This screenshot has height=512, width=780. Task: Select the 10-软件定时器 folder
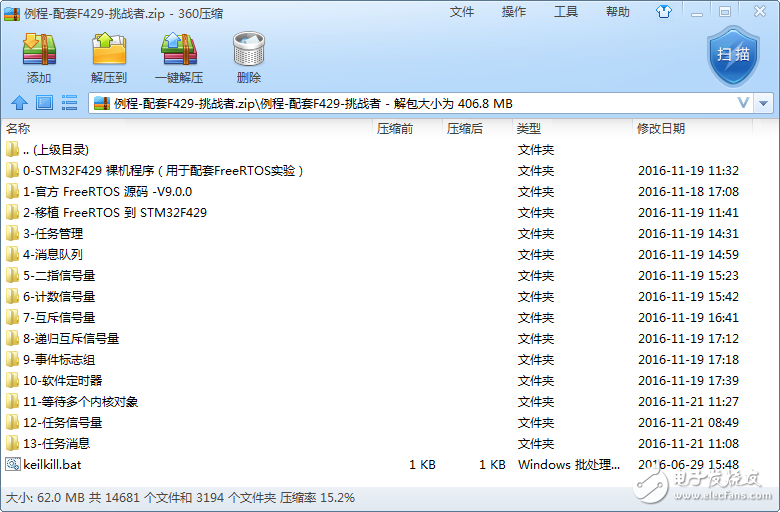tap(62, 380)
